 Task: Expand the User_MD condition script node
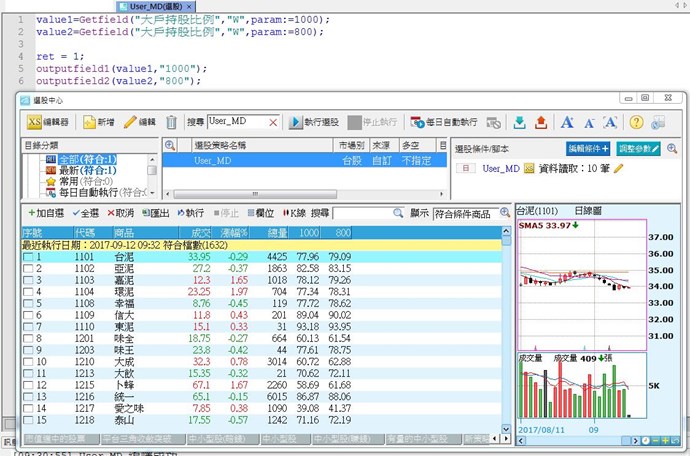[x=464, y=168]
